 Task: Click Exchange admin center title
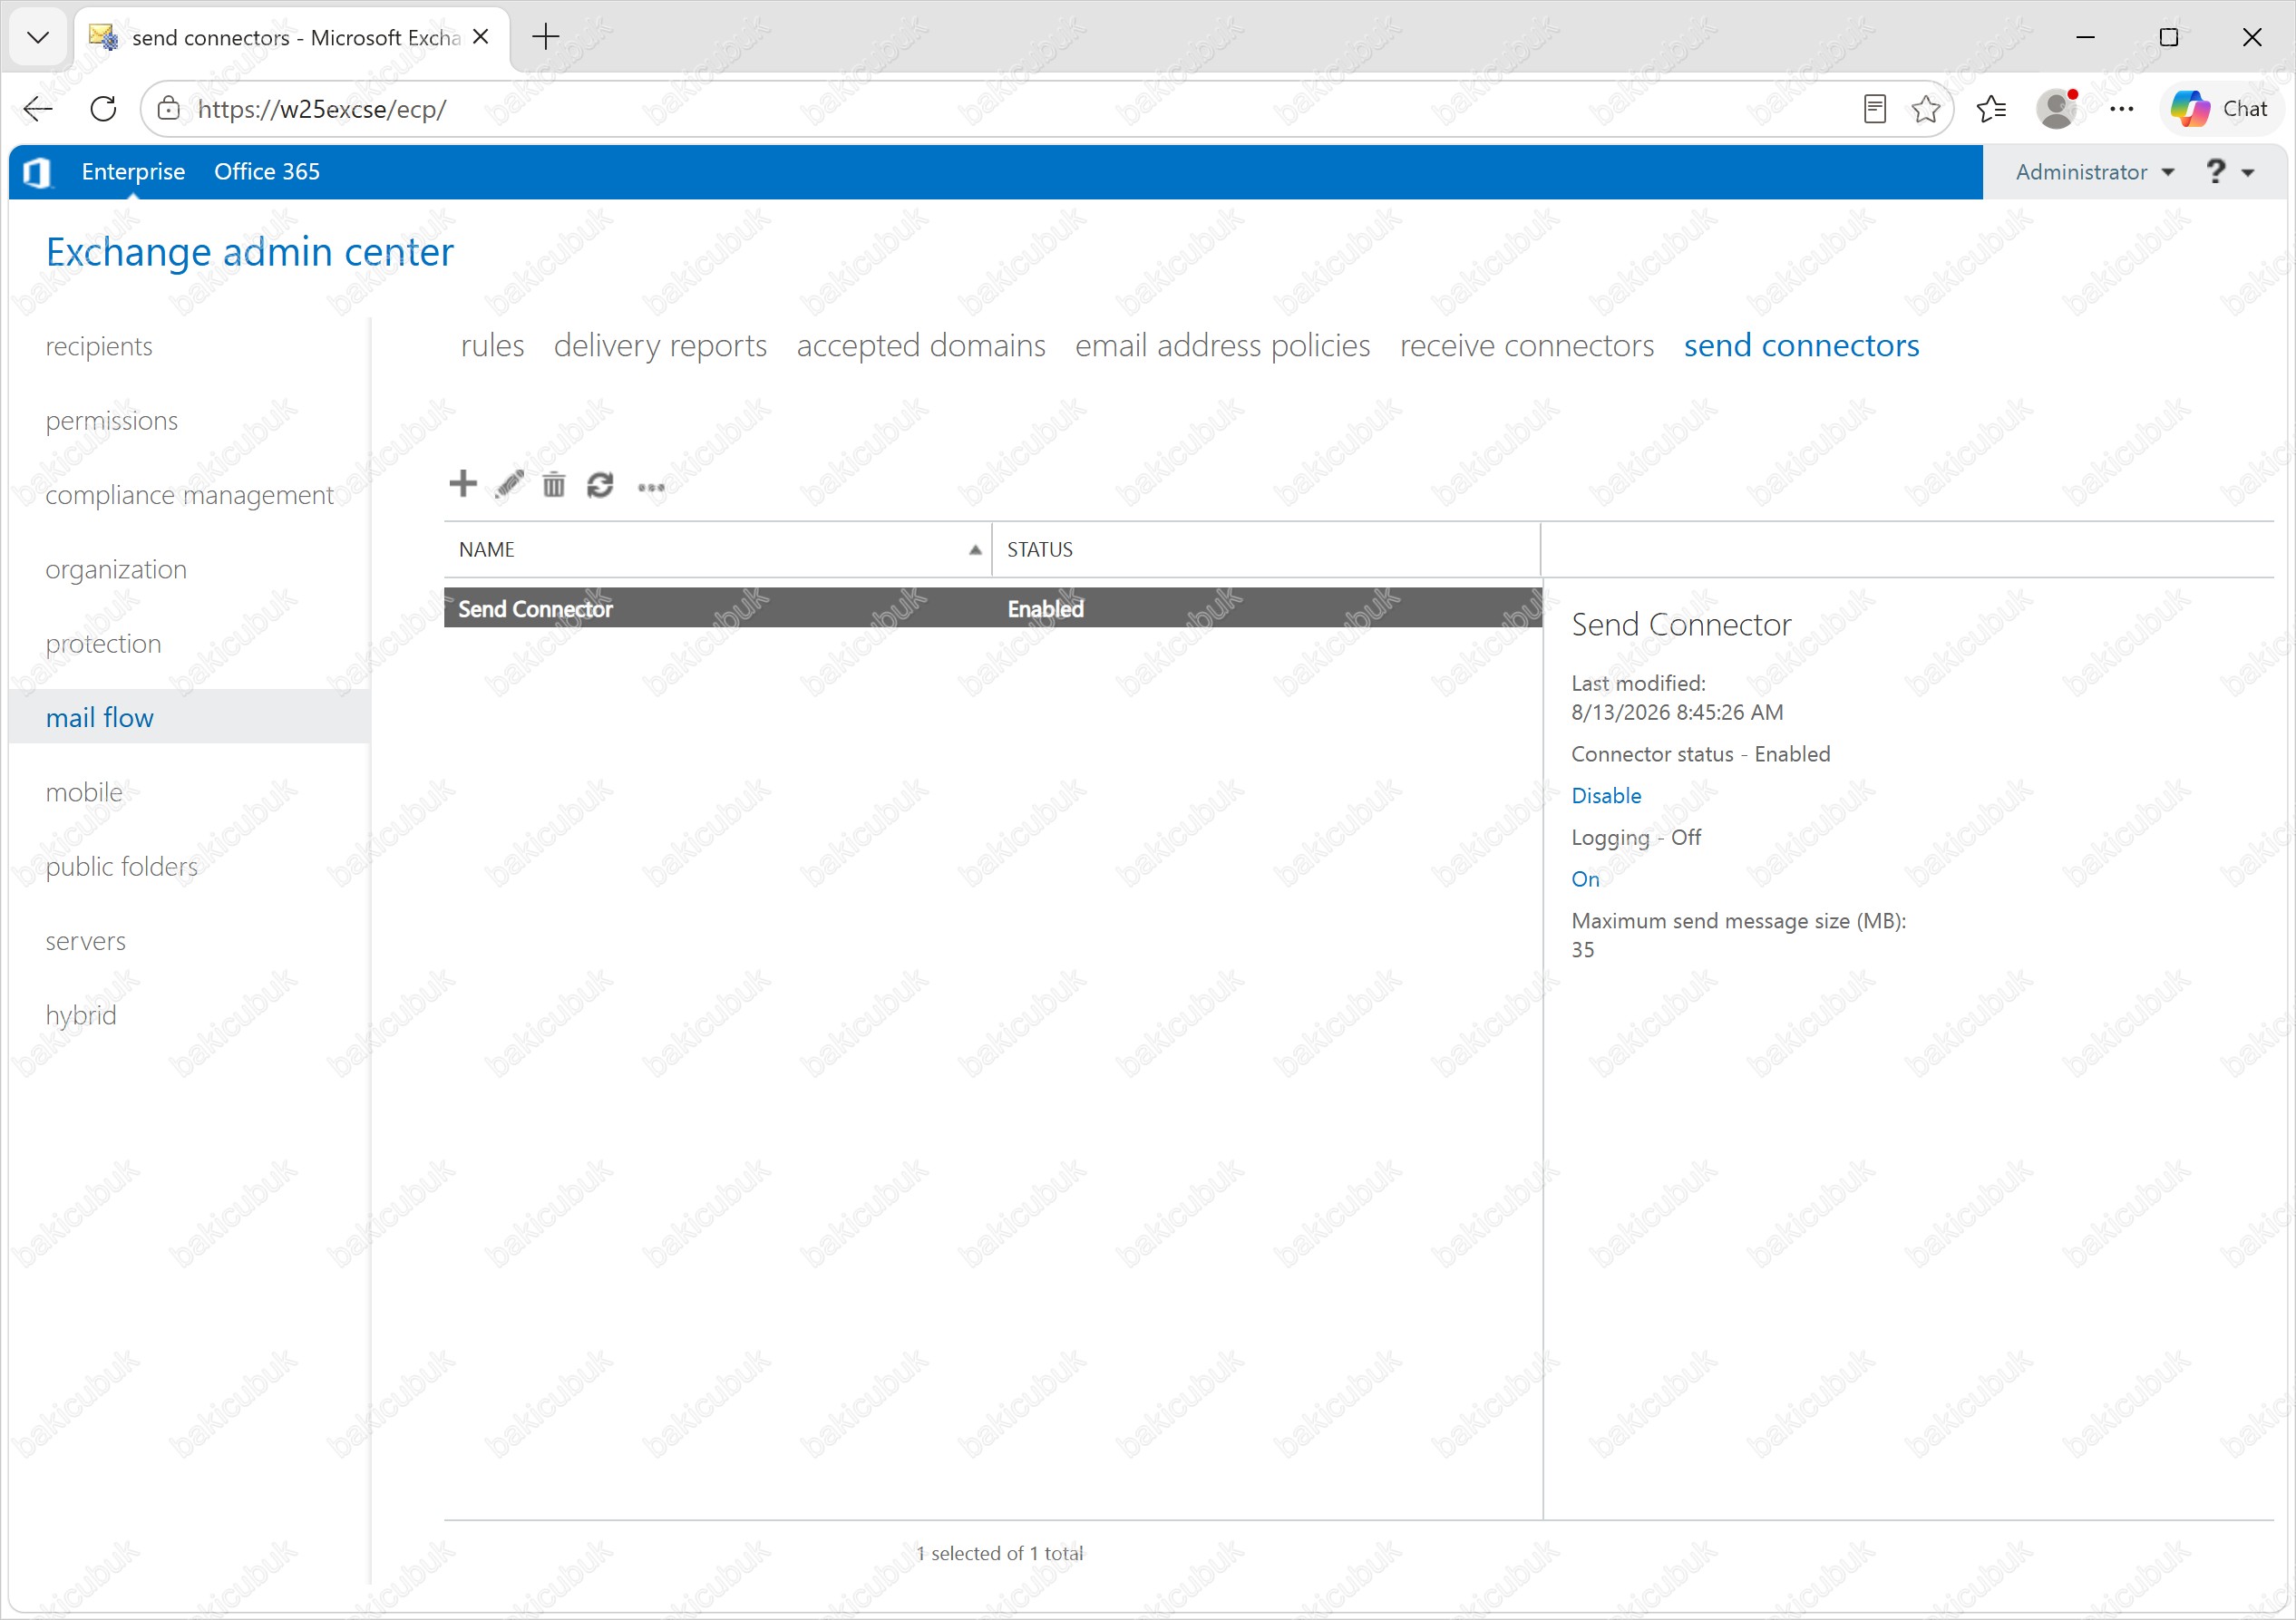[250, 252]
